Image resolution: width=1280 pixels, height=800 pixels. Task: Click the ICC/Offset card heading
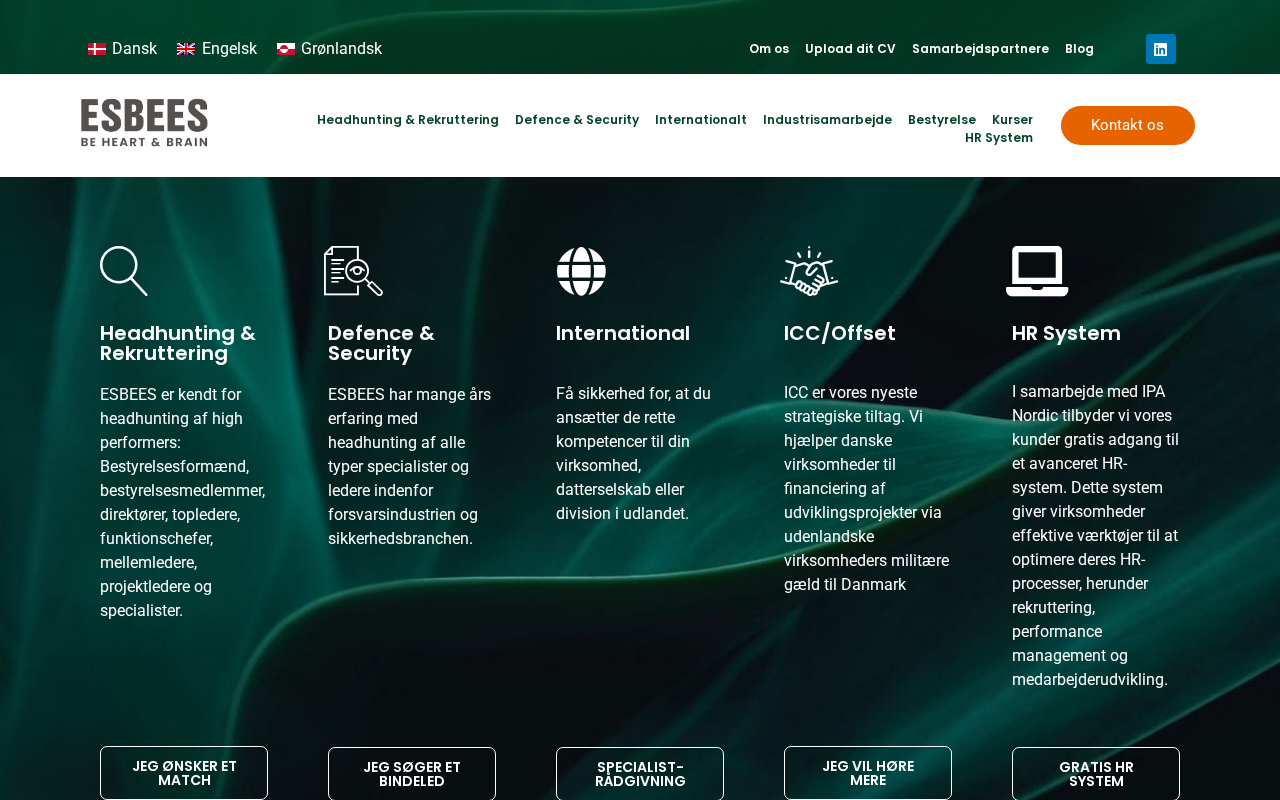[840, 333]
